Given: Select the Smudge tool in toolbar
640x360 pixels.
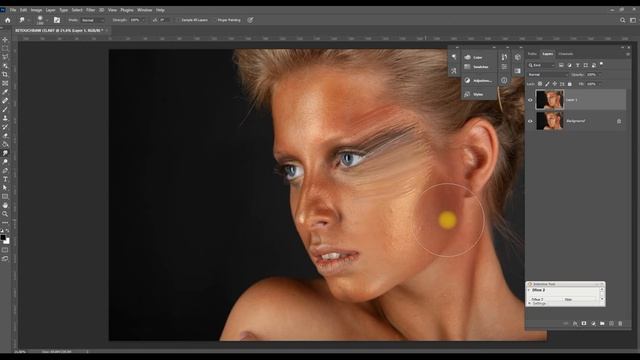Looking at the screenshot, I should 5,153.
